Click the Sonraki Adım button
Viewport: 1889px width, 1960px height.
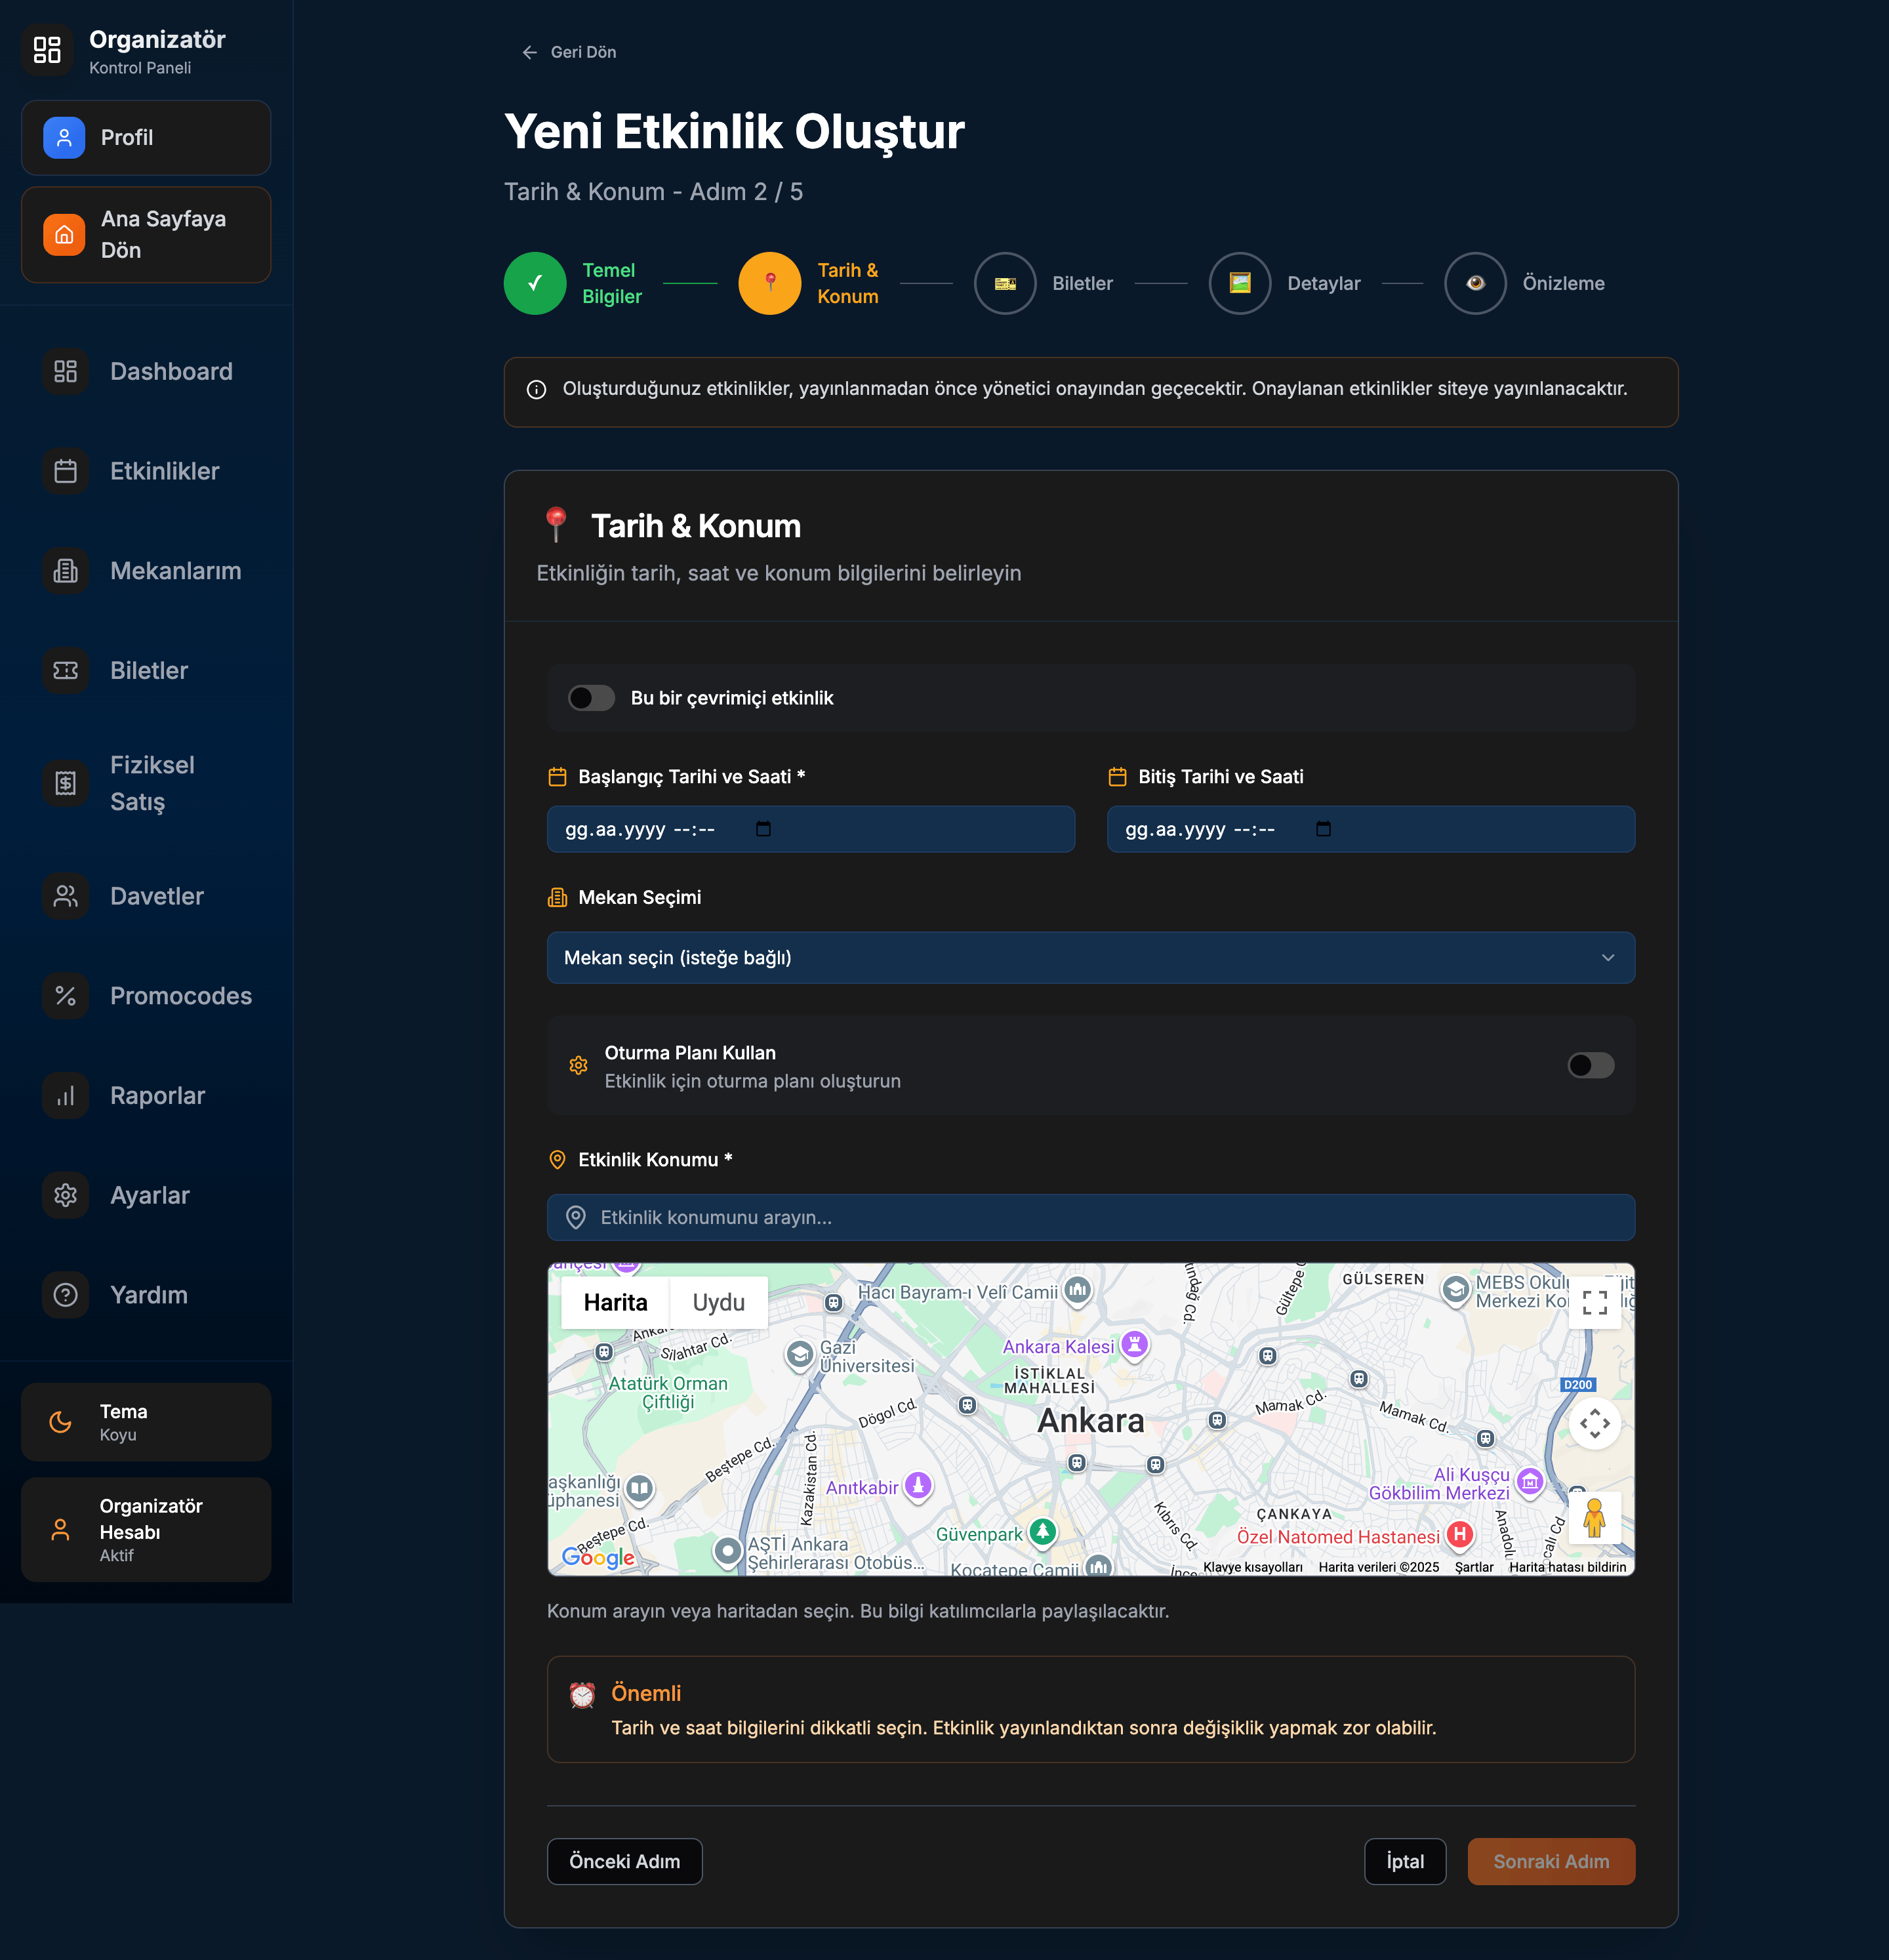coord(1550,1862)
